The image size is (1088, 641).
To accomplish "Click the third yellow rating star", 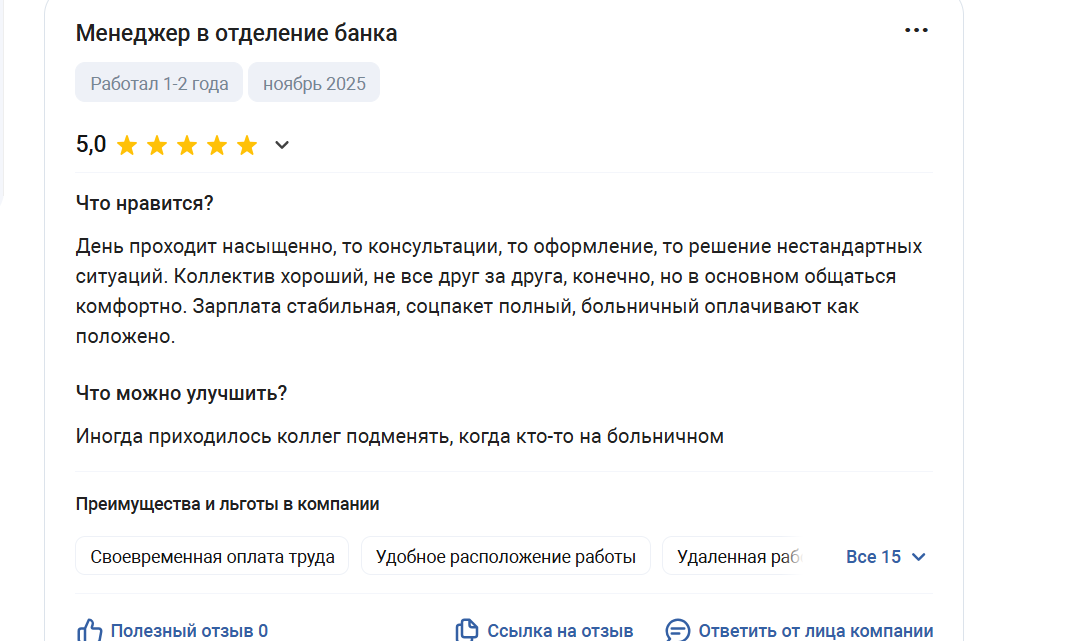I will tap(187, 146).
